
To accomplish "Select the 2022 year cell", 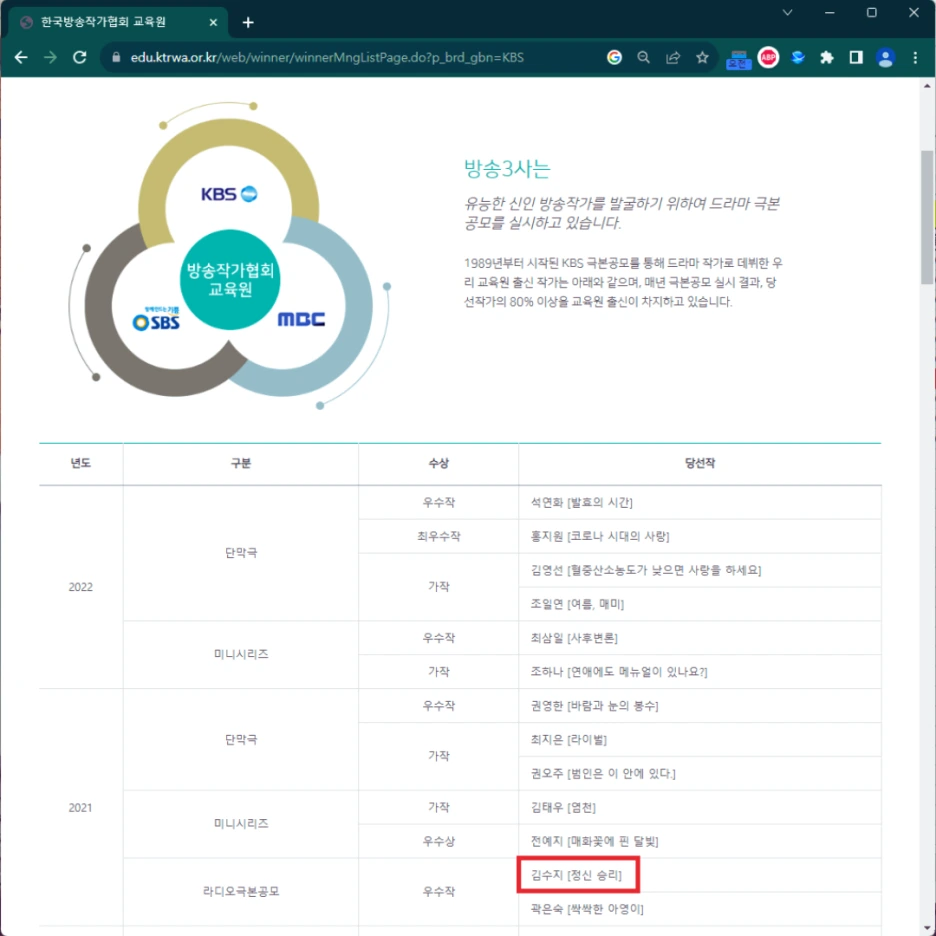I will click(x=81, y=587).
